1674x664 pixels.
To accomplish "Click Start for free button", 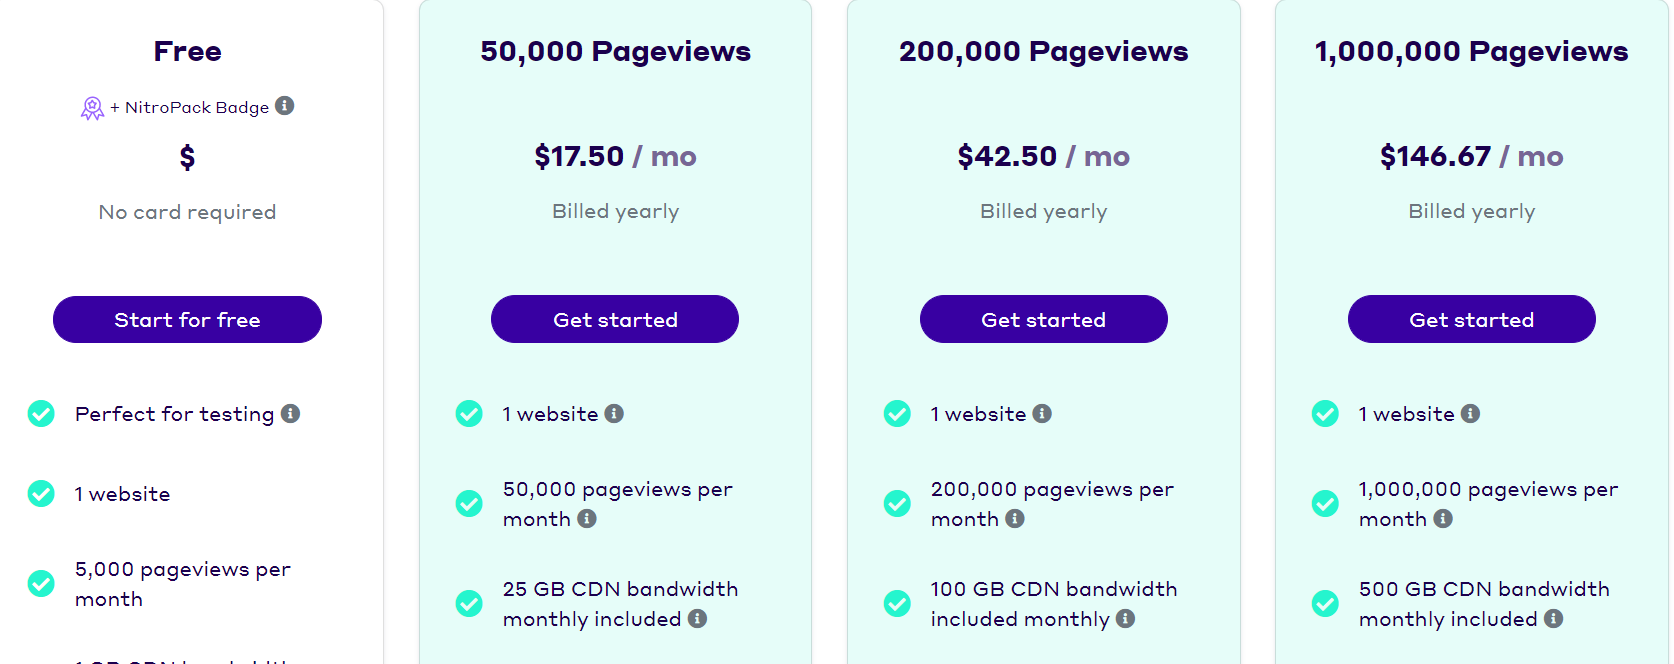I will pos(187,320).
